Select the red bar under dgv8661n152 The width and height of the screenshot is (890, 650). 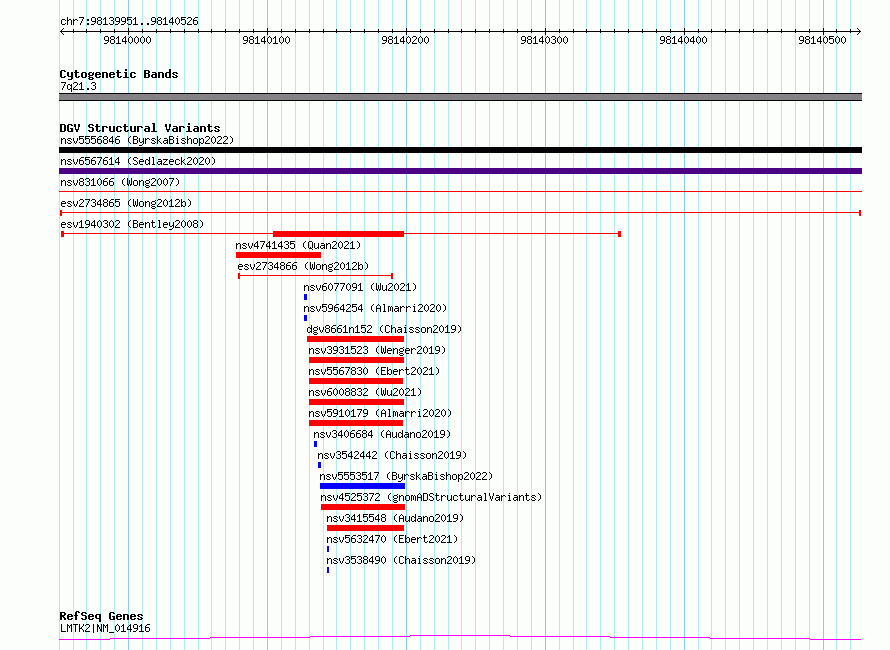tap(355, 339)
